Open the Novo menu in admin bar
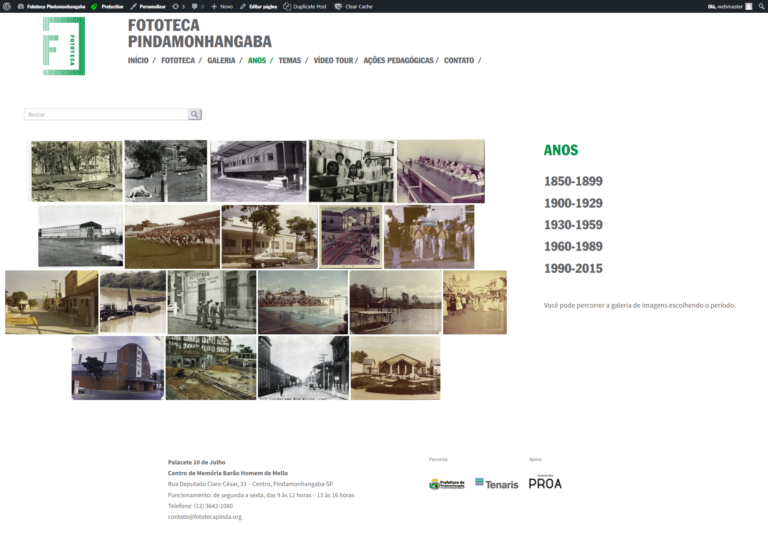Screen dimensions: 768x554 [x=222, y=6]
